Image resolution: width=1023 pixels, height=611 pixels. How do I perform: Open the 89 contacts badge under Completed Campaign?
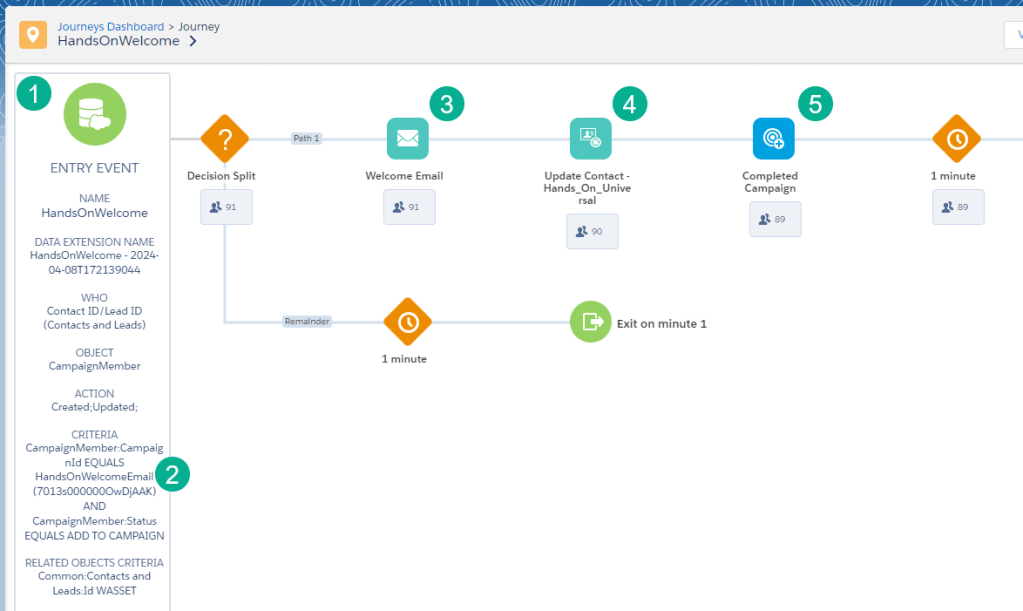click(775, 219)
